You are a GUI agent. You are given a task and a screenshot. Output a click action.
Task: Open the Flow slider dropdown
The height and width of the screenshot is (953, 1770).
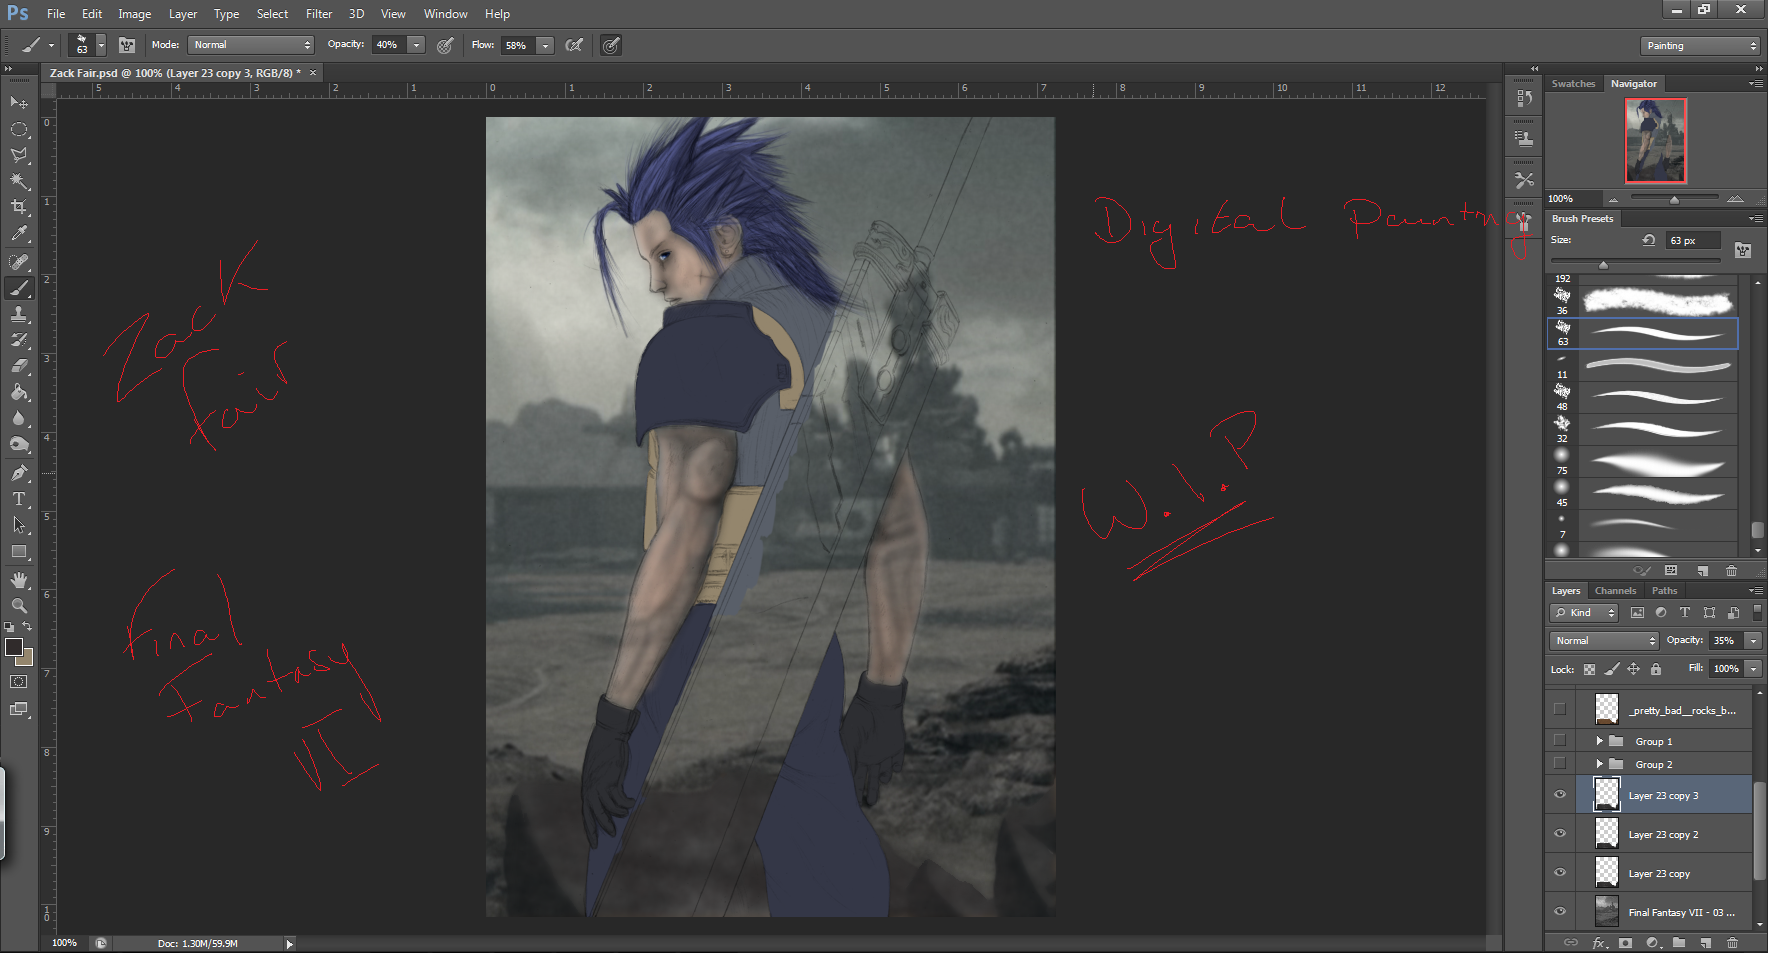[x=545, y=45]
